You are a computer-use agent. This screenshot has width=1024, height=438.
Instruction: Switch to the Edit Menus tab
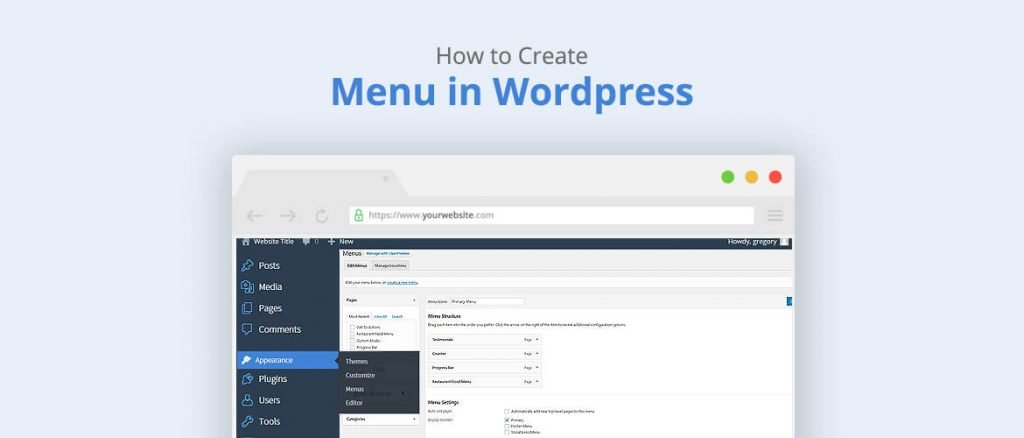tap(357, 266)
